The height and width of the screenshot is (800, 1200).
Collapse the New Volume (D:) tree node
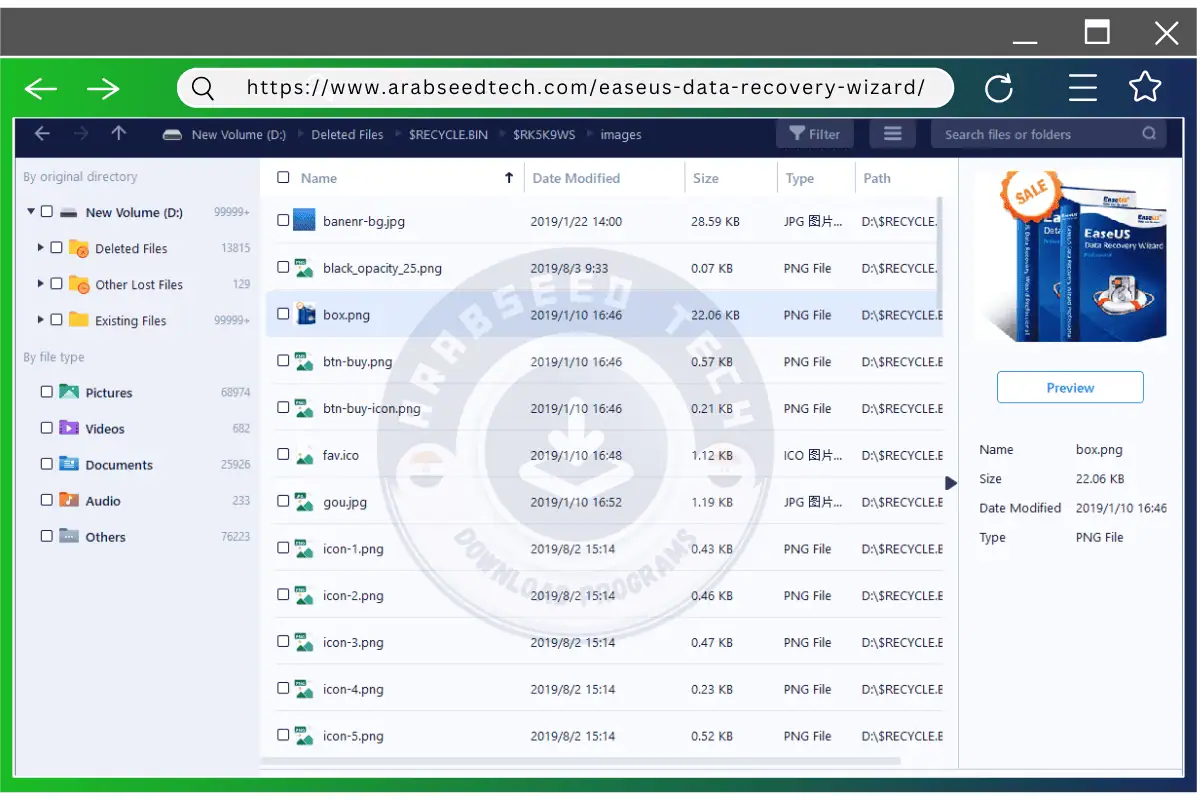tap(30, 211)
